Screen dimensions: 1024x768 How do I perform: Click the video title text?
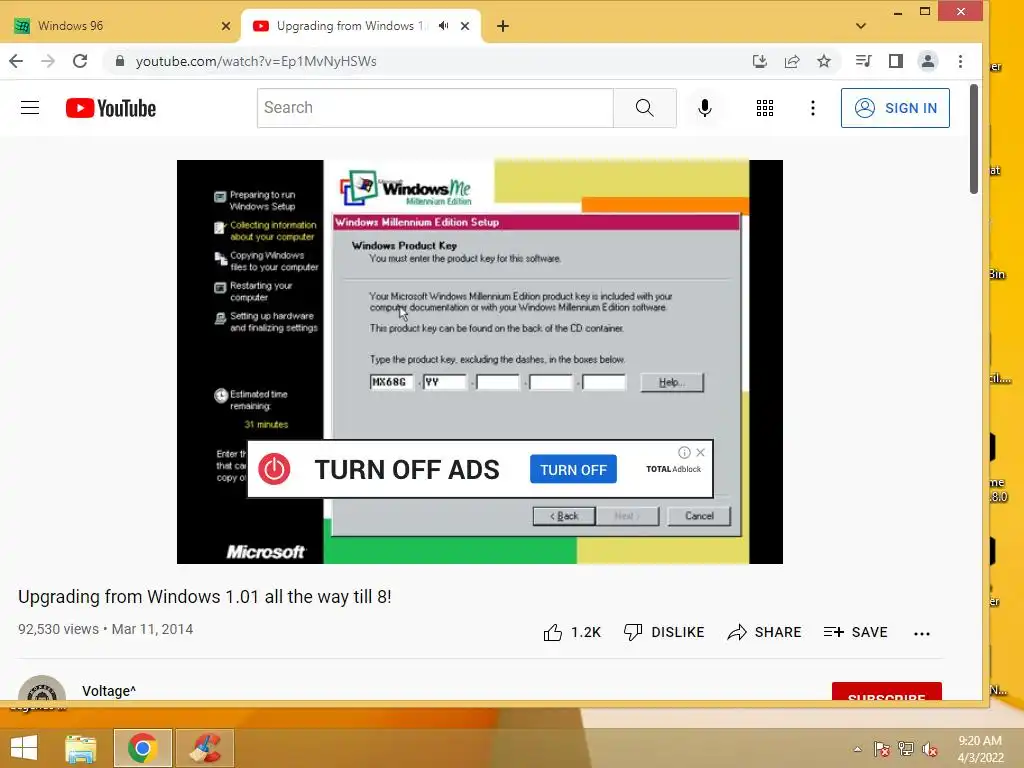(204, 597)
